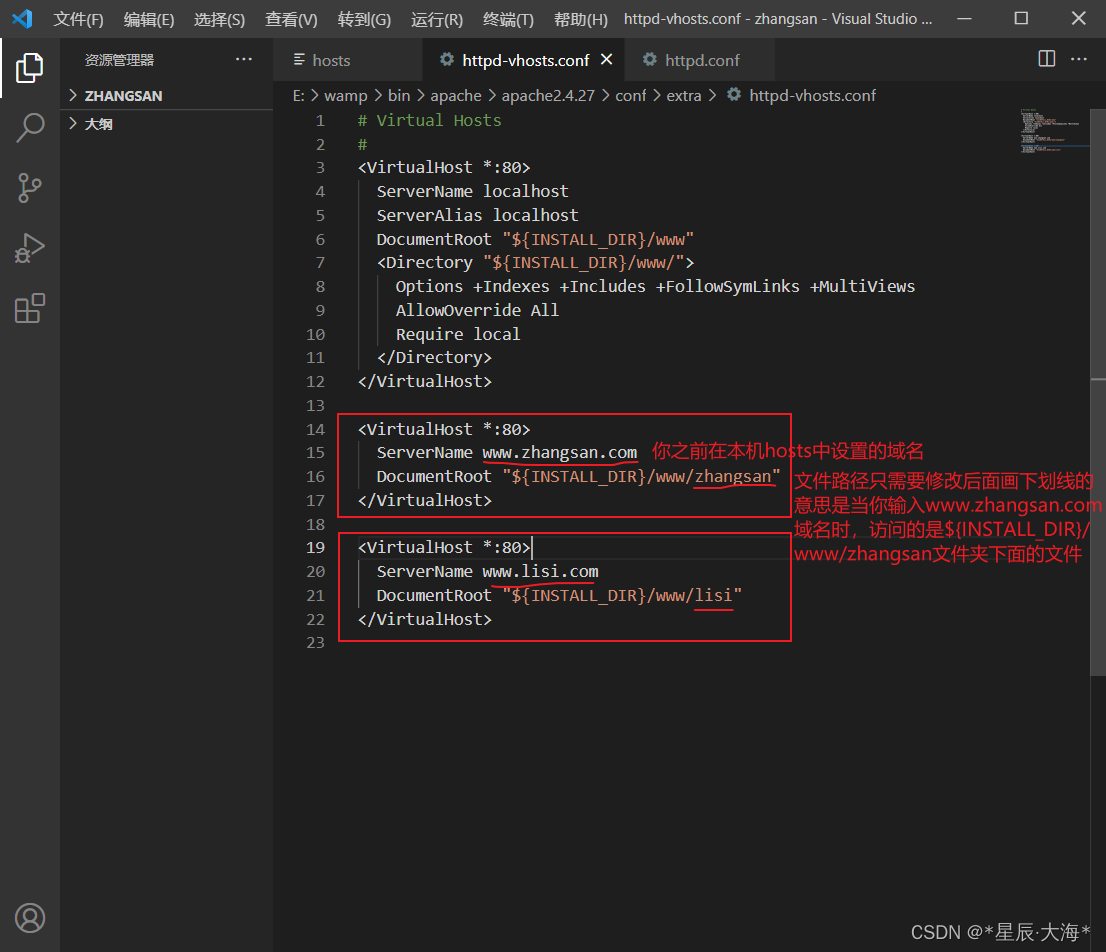Switch to the hosts tab
This screenshot has width=1106, height=952.
[x=332, y=60]
